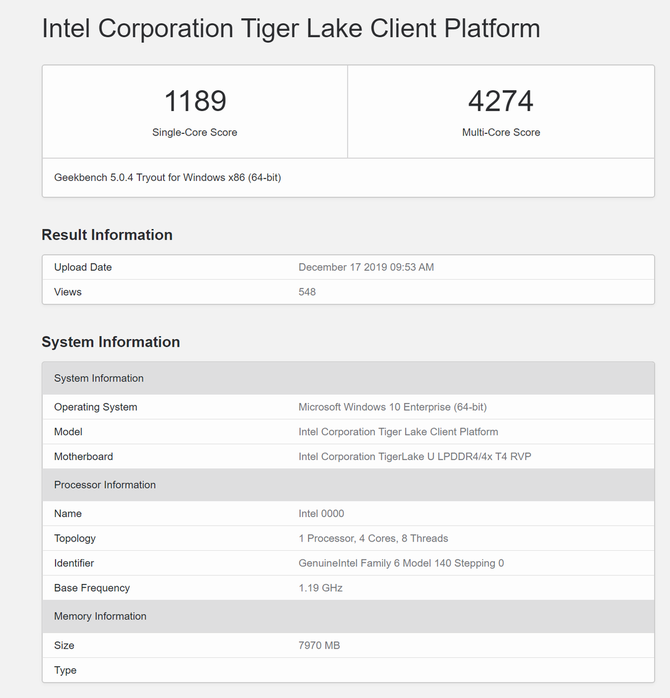The width and height of the screenshot is (670, 698).
Task: Click the Operating System label
Action: (95, 407)
